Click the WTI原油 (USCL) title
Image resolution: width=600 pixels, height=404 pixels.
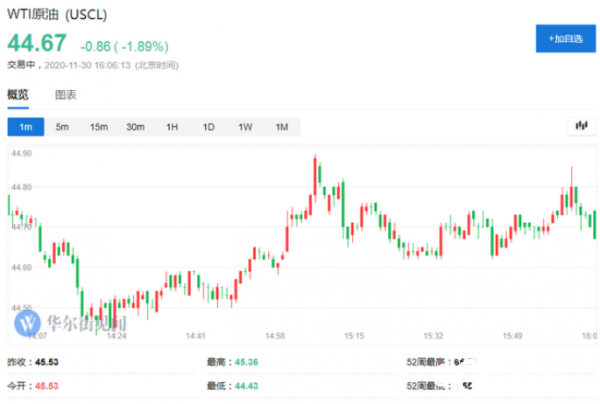[x=58, y=16]
